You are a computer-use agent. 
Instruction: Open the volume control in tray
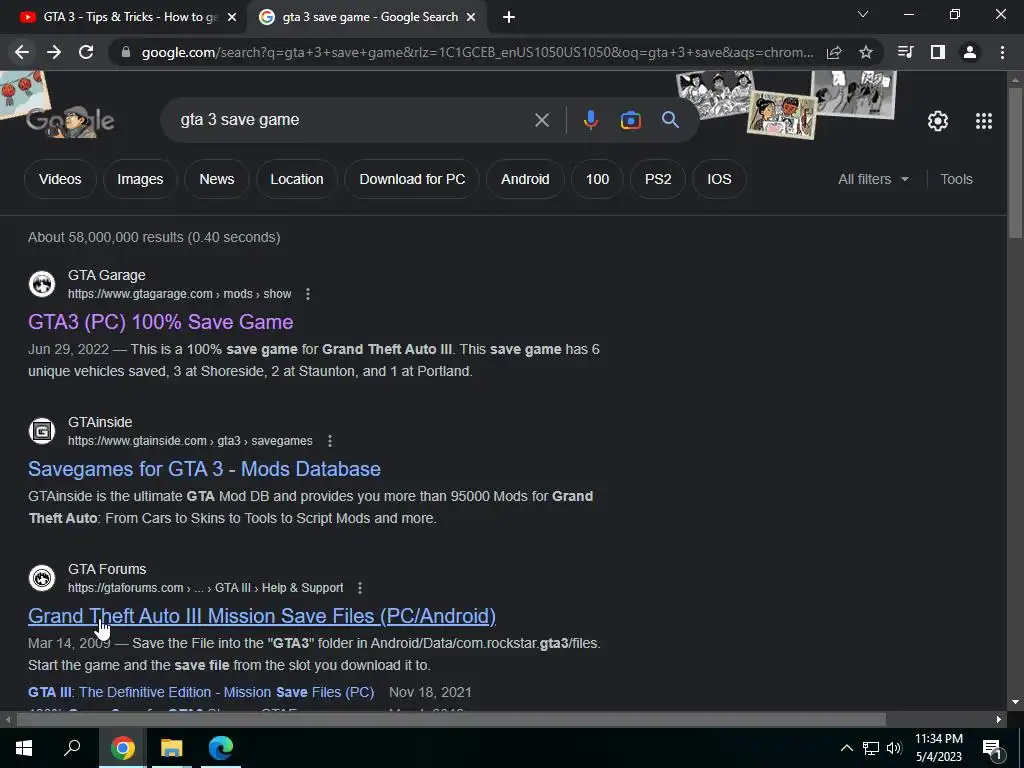[894, 748]
